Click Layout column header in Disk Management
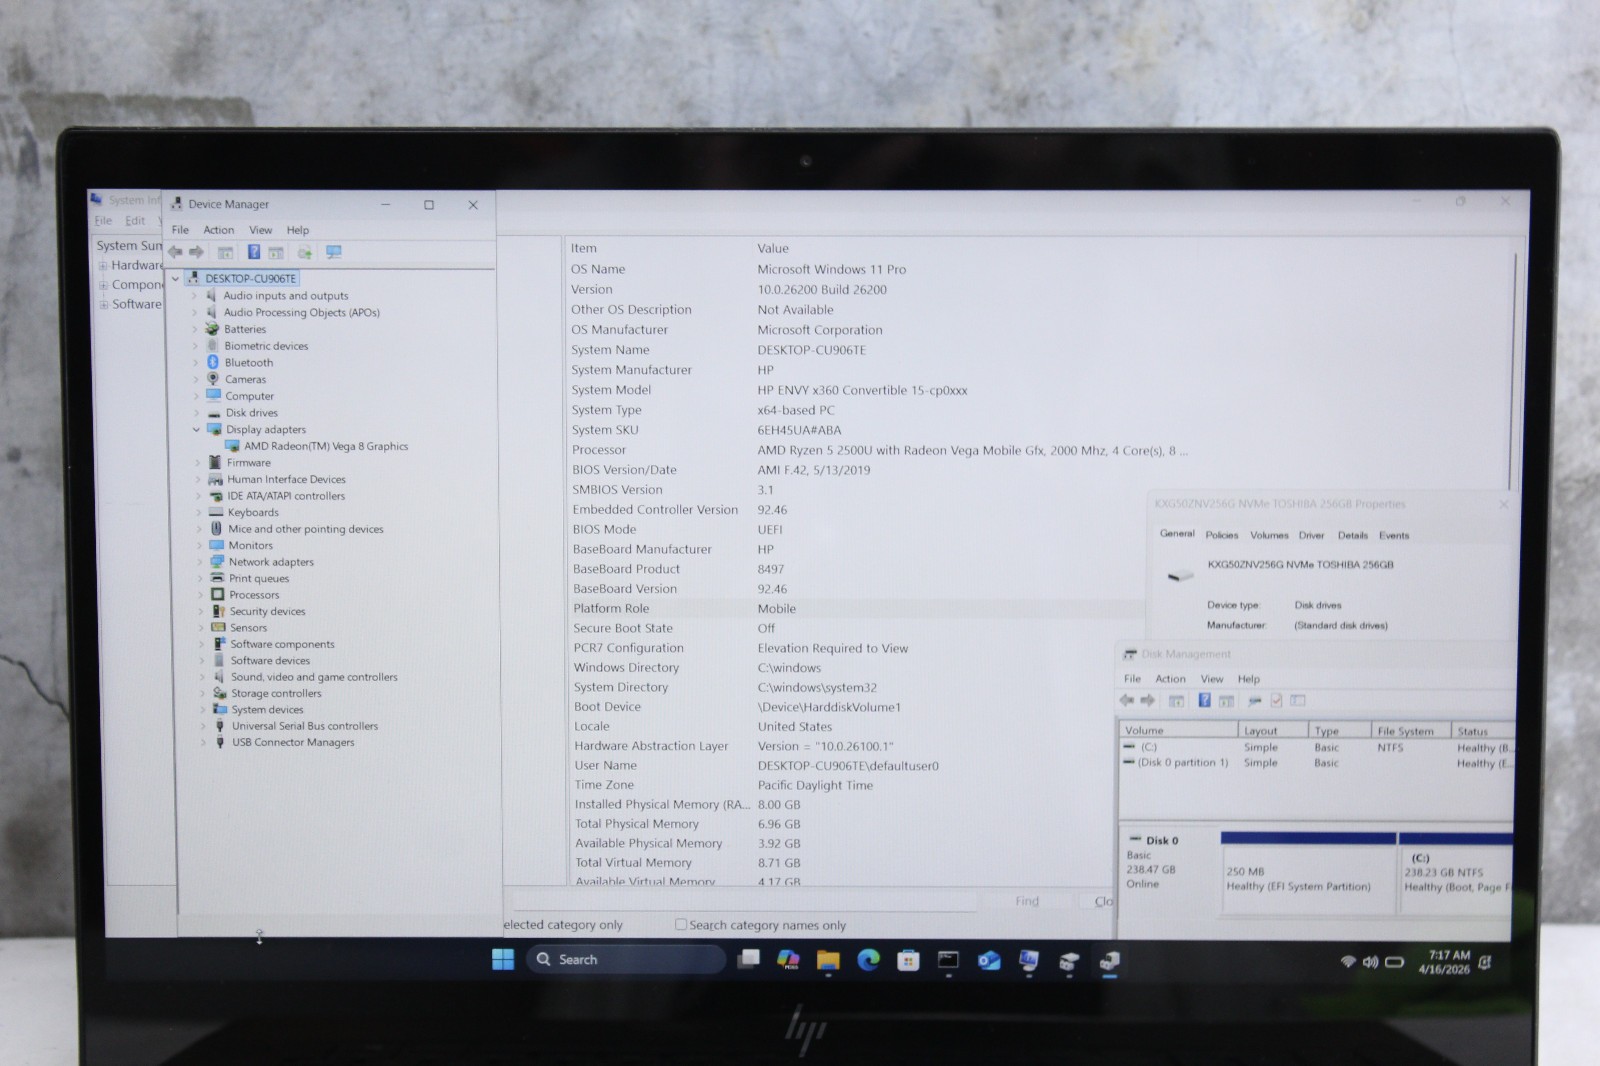Image resolution: width=1600 pixels, height=1066 pixels. pos(1273,731)
